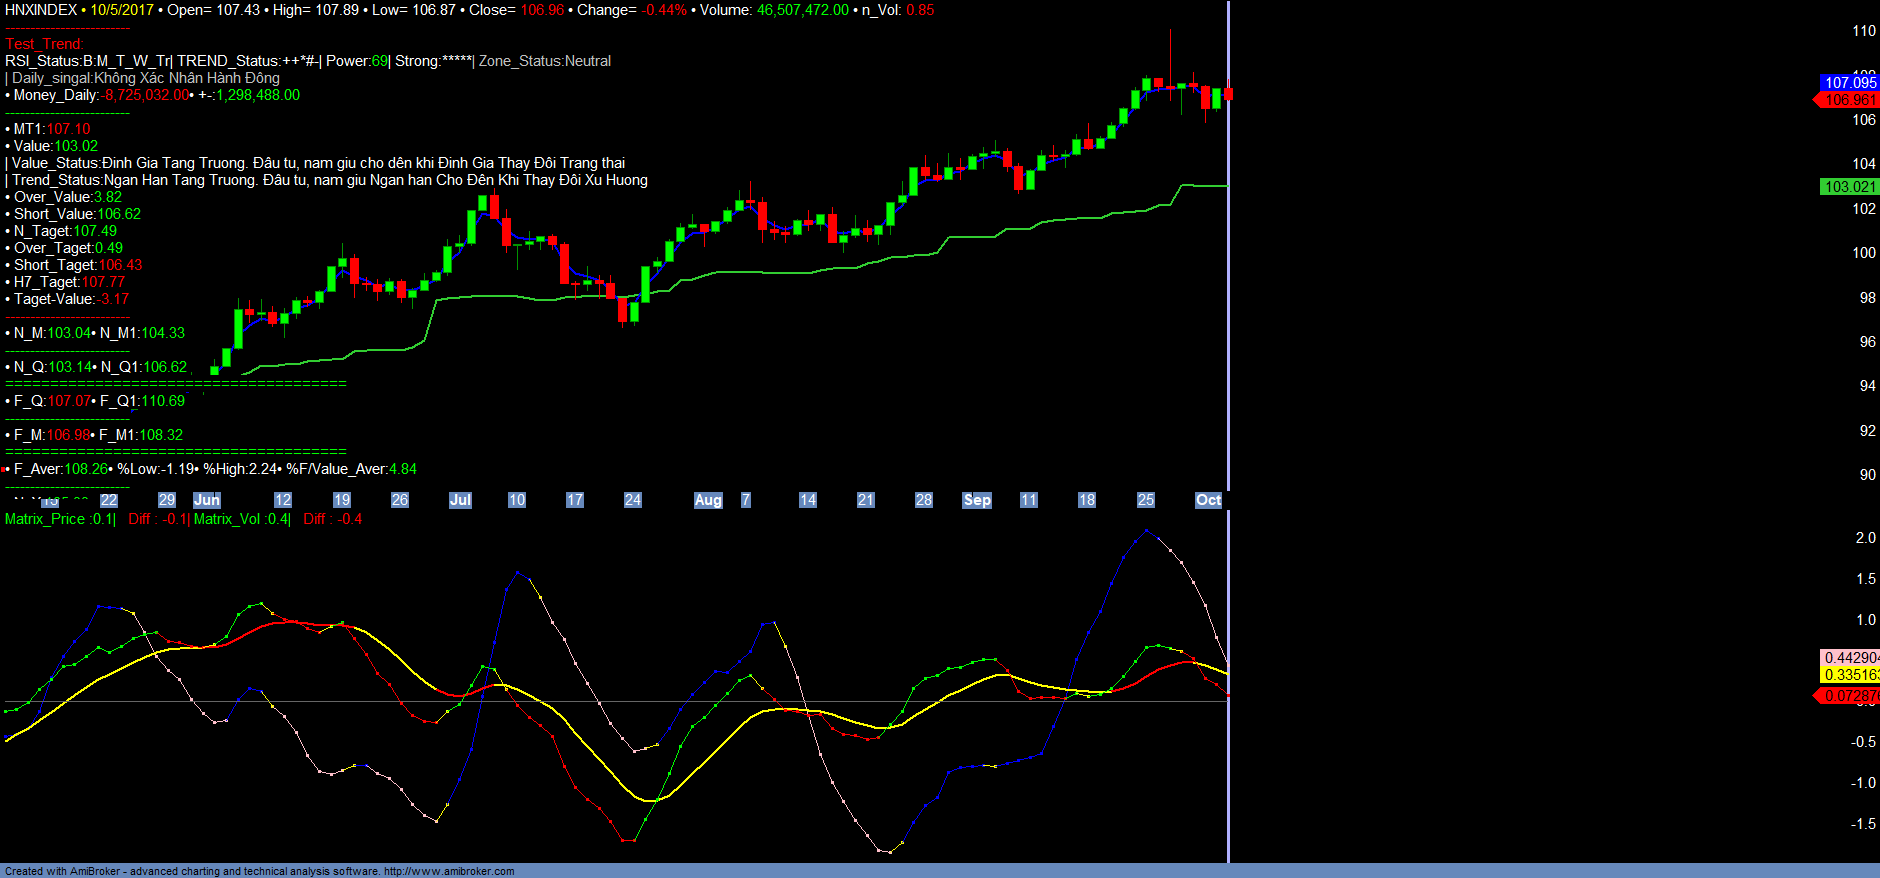Click the Test_Trend indicator label
This screenshot has height=878, width=1880.
pos(44,44)
